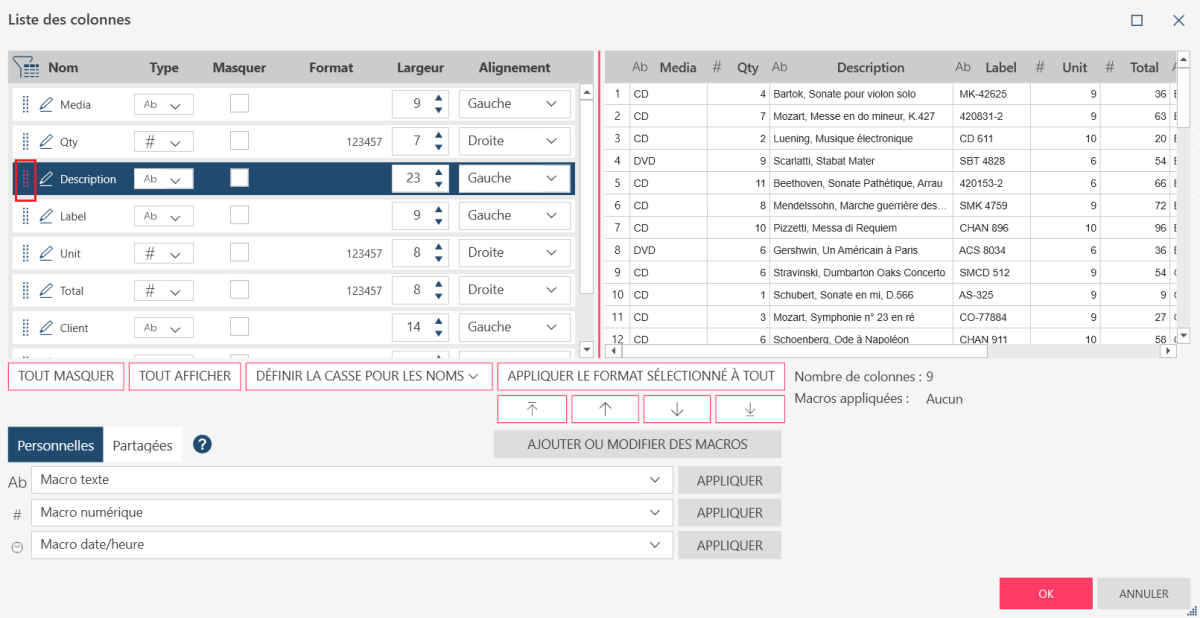Image resolution: width=1200 pixels, height=618 pixels.
Task: Hide the Qty column via its checkbox
Action: pyautogui.click(x=239, y=141)
